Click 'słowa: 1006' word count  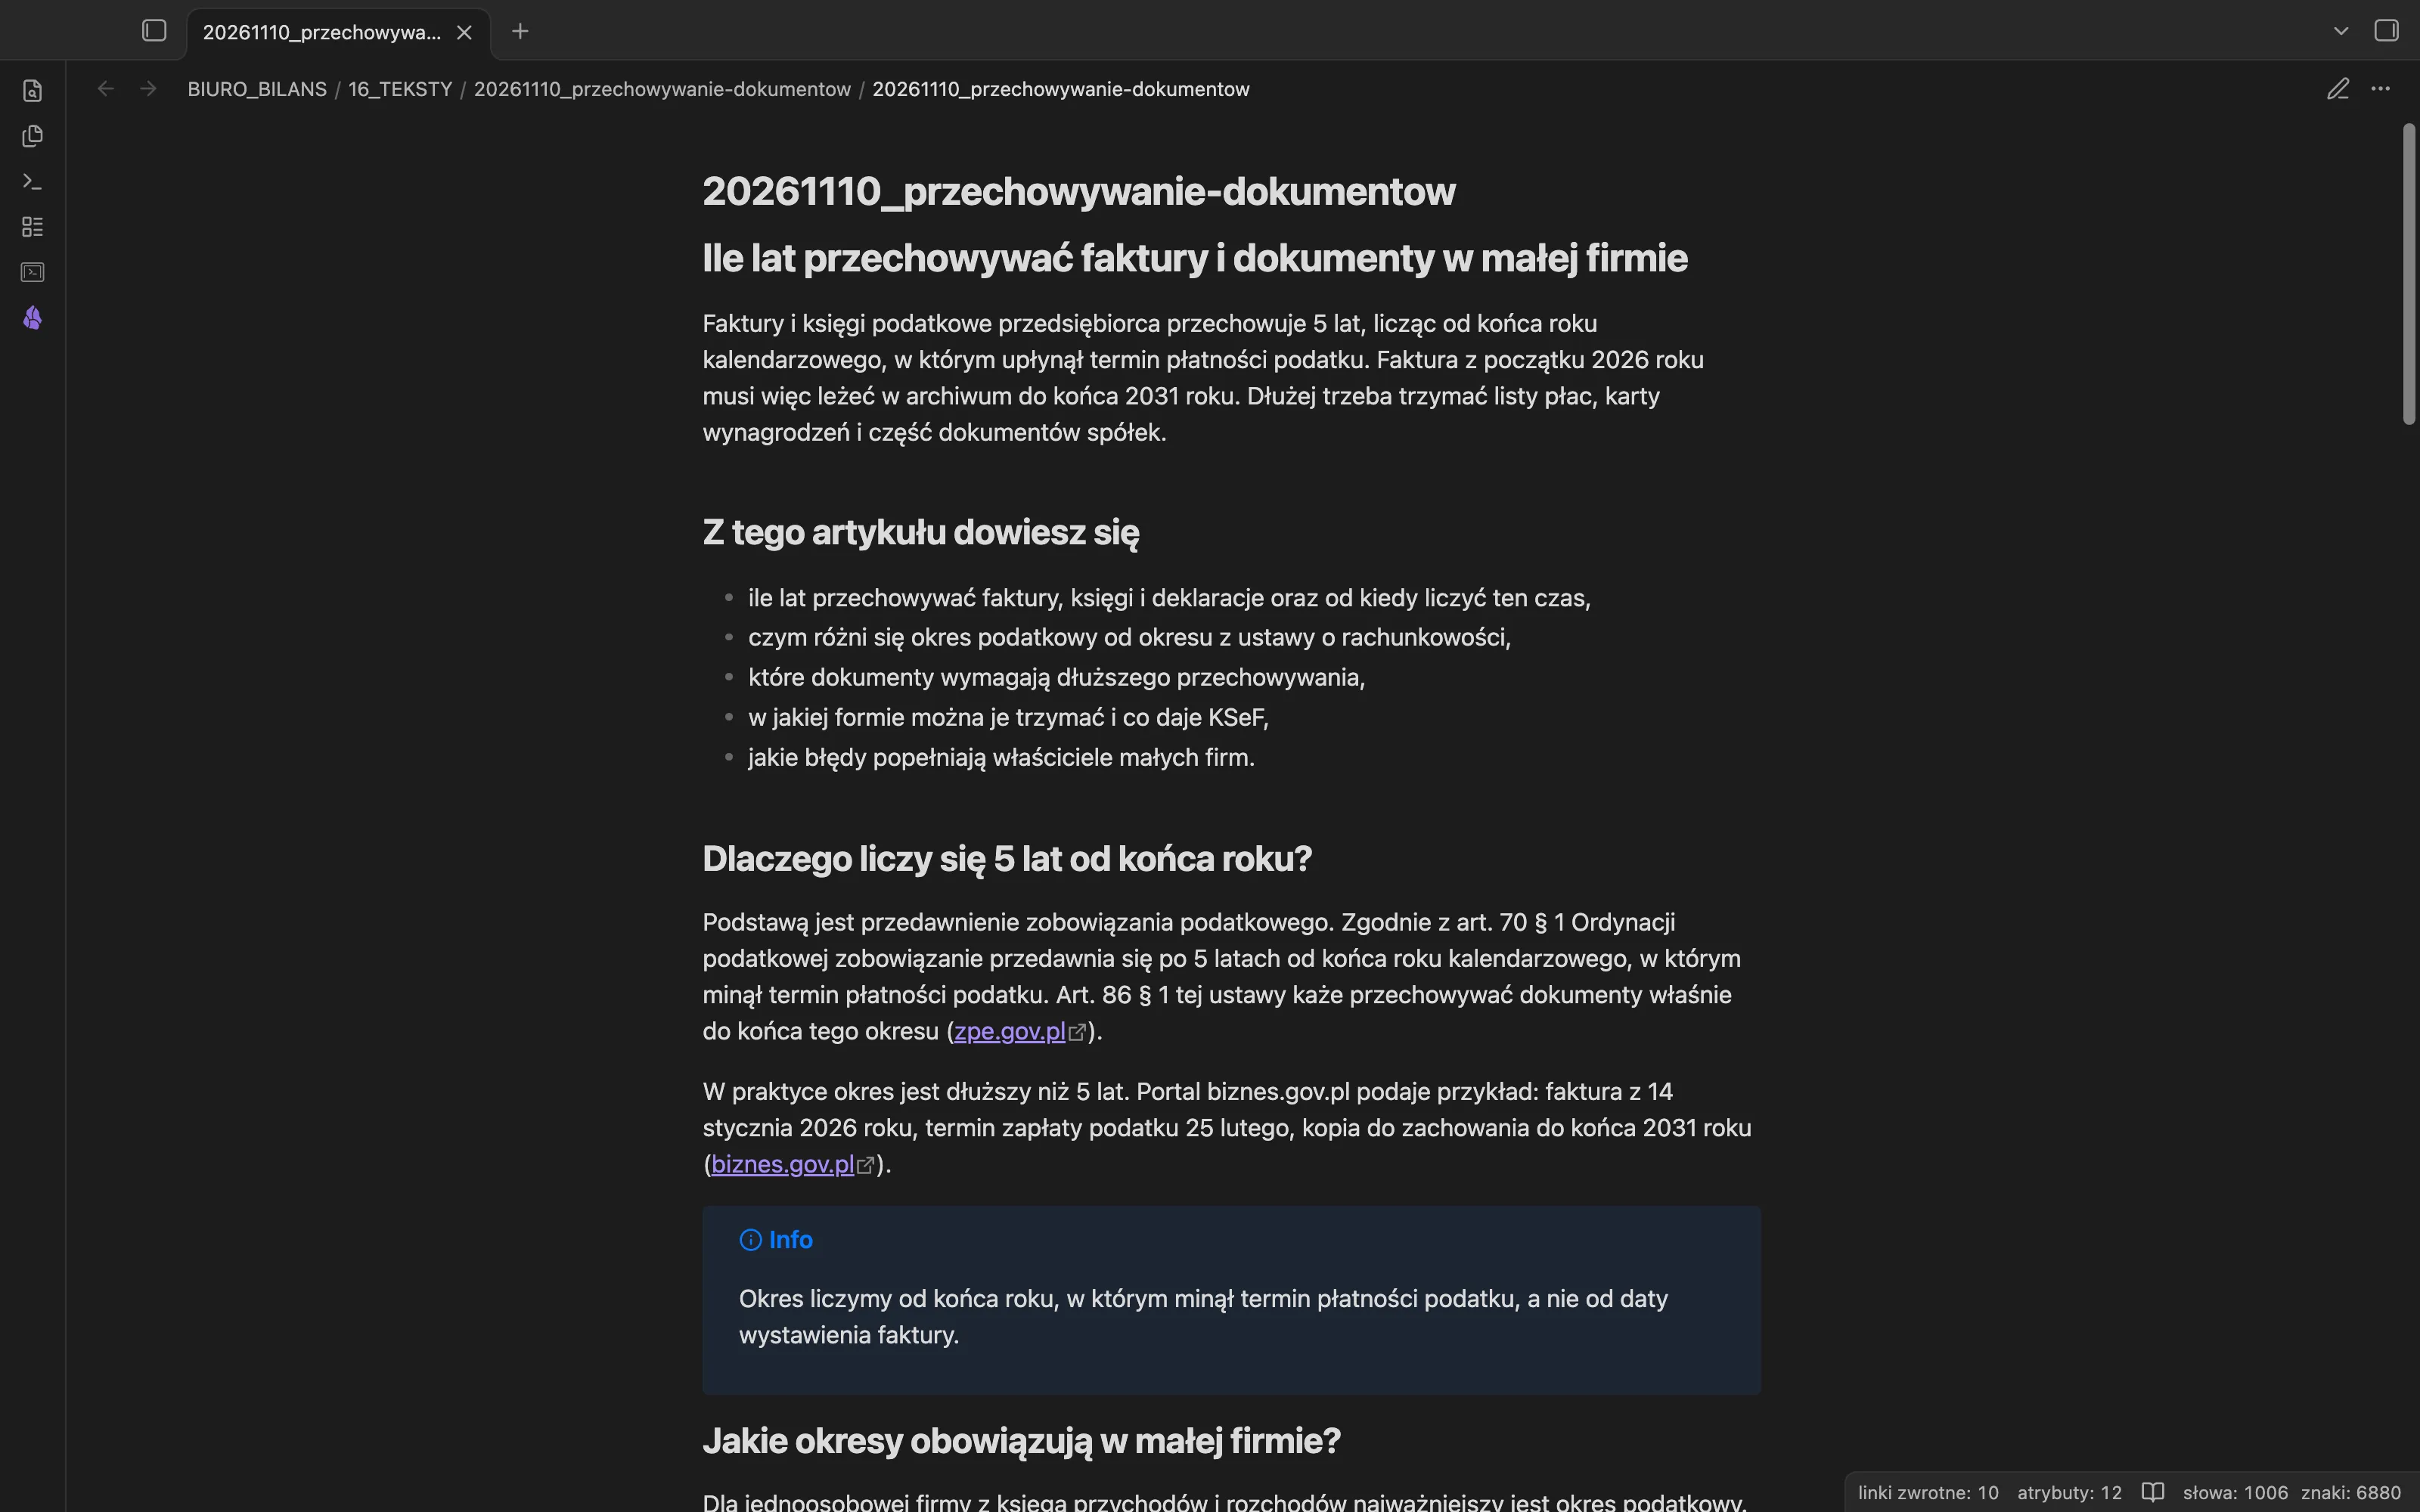[2235, 1492]
